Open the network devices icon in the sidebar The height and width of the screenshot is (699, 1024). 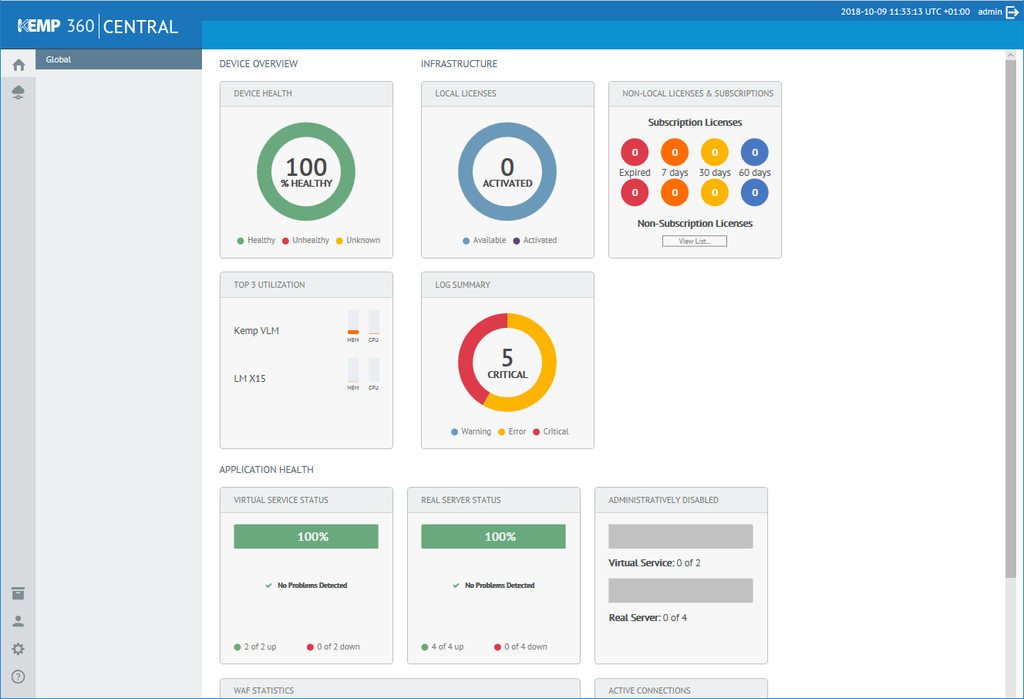coord(17,92)
